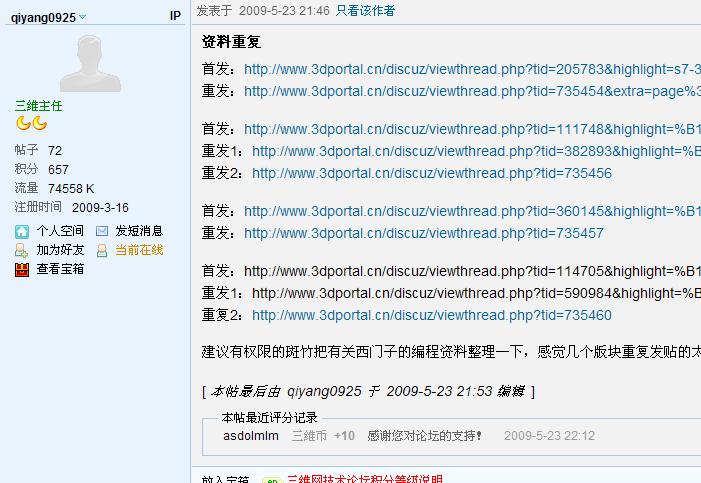Click the 发短消息 envelope icon

tap(102, 231)
